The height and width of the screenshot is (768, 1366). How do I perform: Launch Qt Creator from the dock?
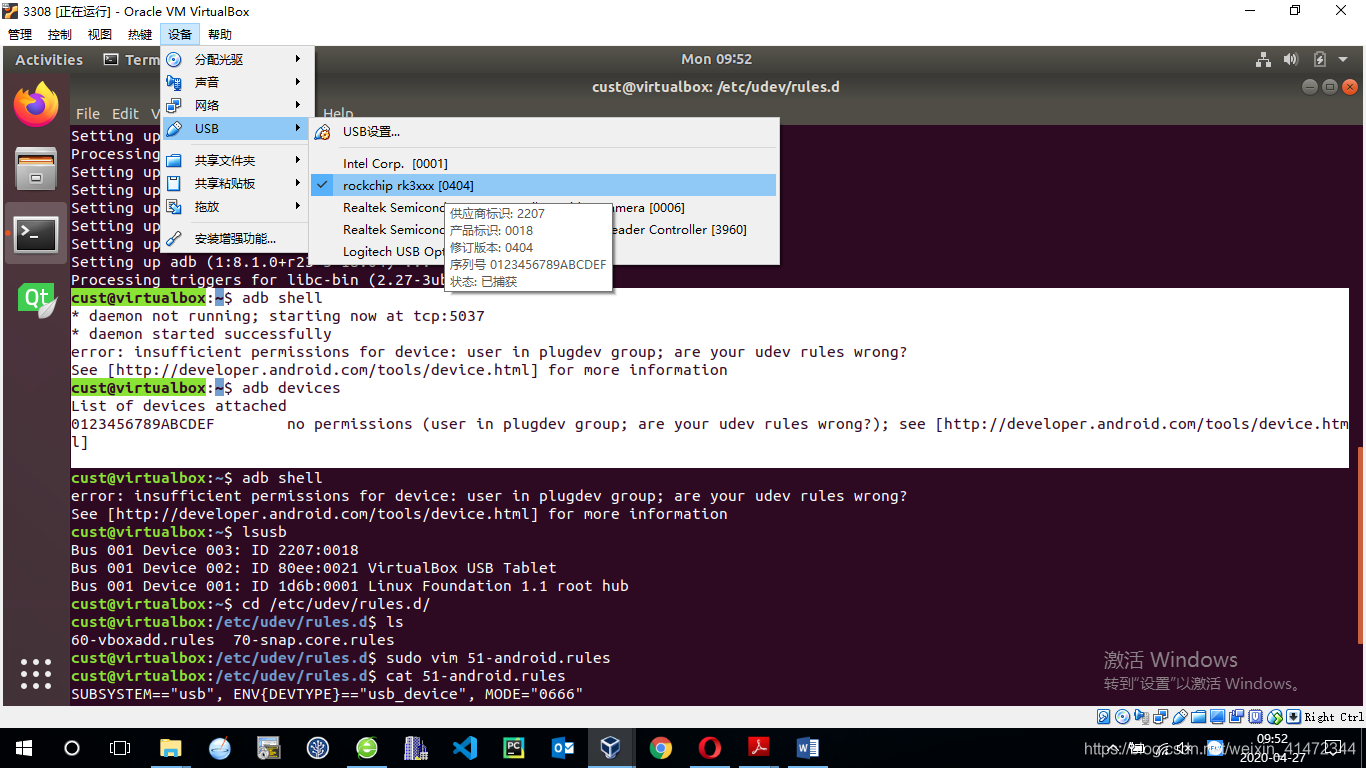point(36,298)
